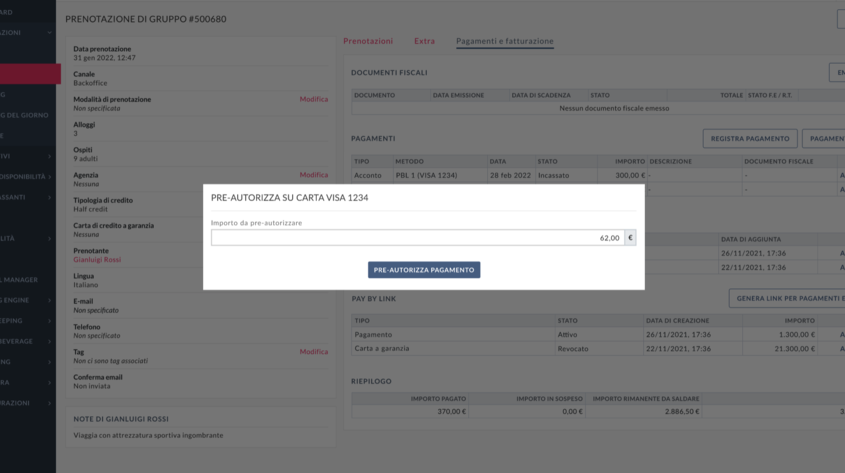Open the Gianluigi Rossi prenotante link
Image resolution: width=845 pixels, height=473 pixels.
click(97, 260)
